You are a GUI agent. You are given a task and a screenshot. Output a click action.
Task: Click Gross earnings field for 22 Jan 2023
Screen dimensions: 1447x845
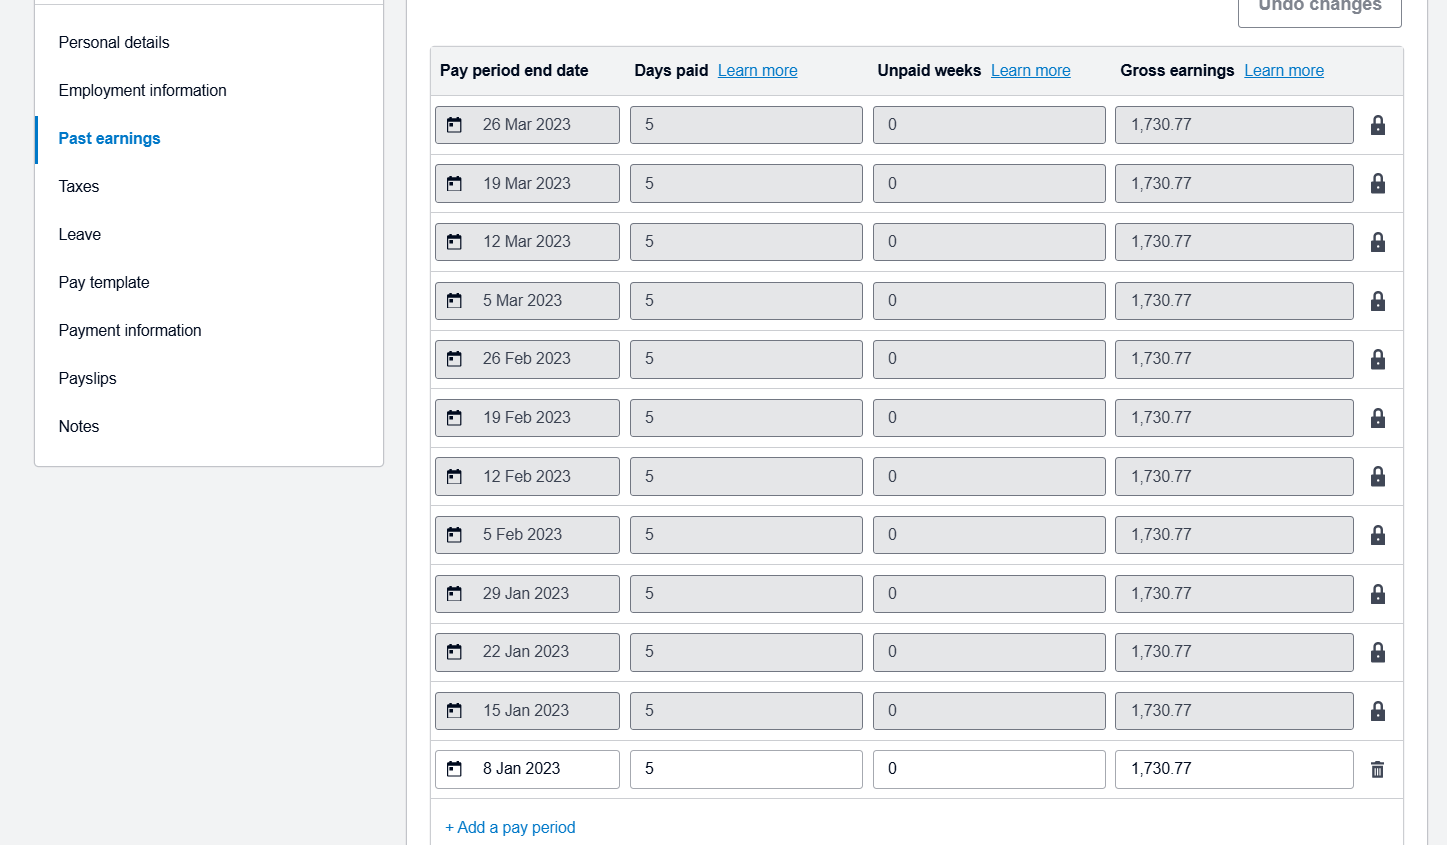[1234, 652]
